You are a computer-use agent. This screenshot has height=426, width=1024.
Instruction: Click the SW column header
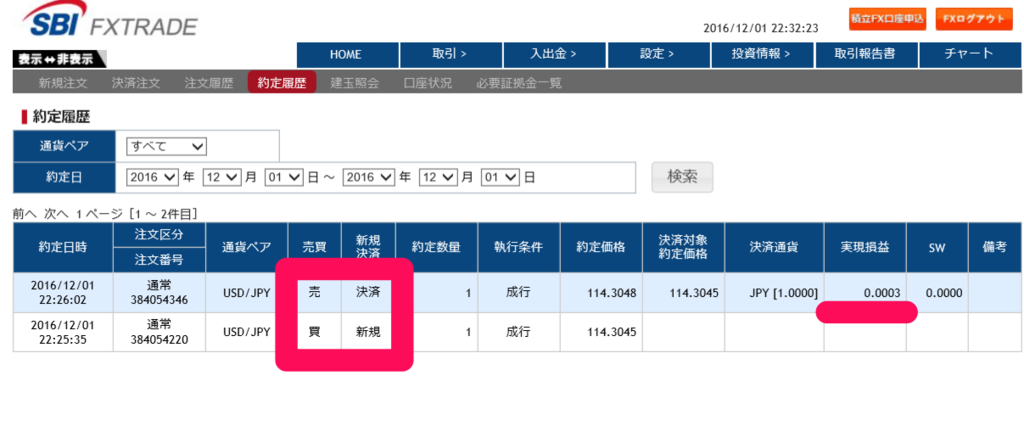[937, 248]
